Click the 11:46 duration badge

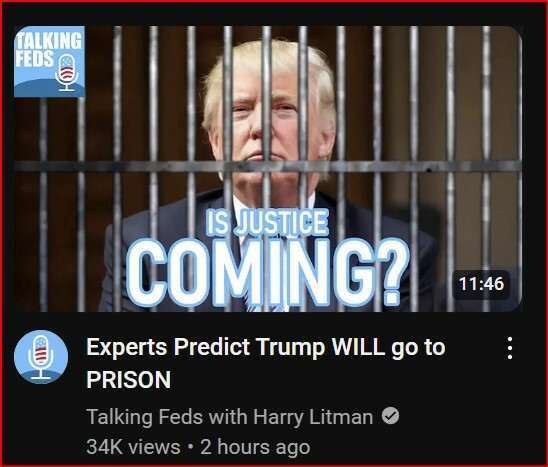point(481,284)
